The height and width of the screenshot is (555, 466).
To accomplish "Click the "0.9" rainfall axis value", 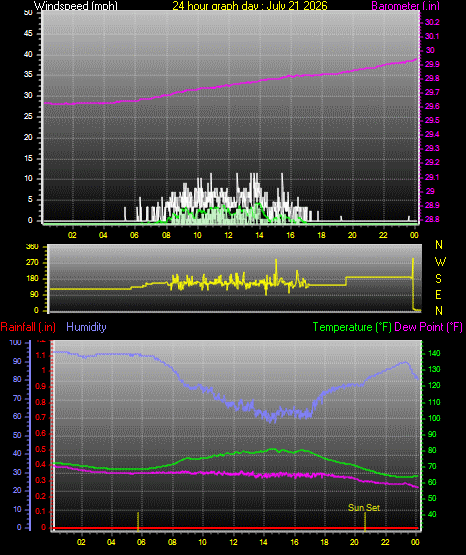I will pyautogui.click(x=41, y=386).
